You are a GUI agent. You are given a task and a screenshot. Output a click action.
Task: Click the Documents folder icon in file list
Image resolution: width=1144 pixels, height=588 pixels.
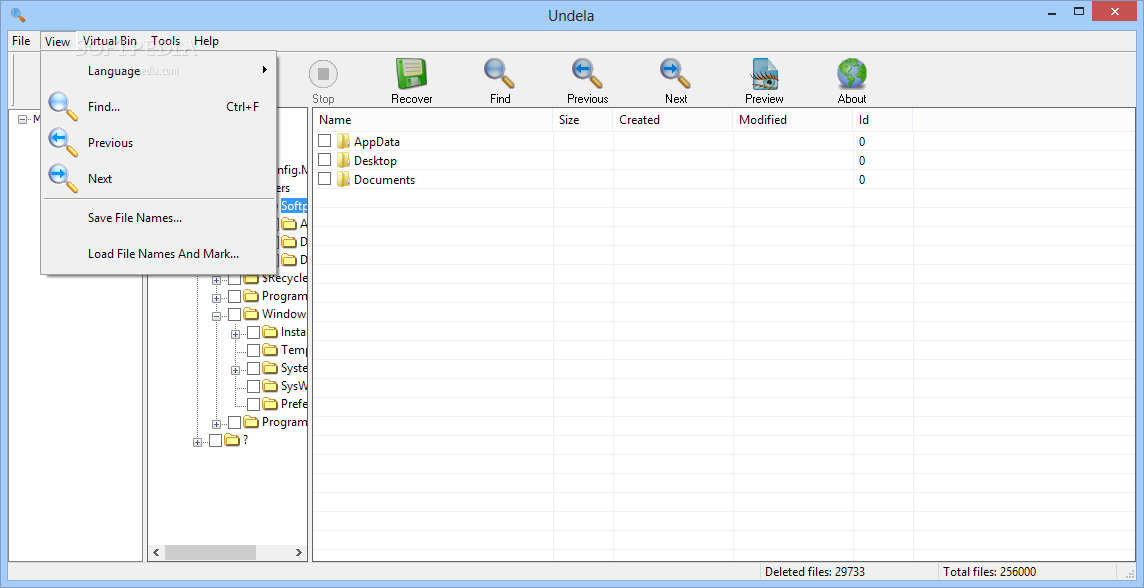[344, 179]
